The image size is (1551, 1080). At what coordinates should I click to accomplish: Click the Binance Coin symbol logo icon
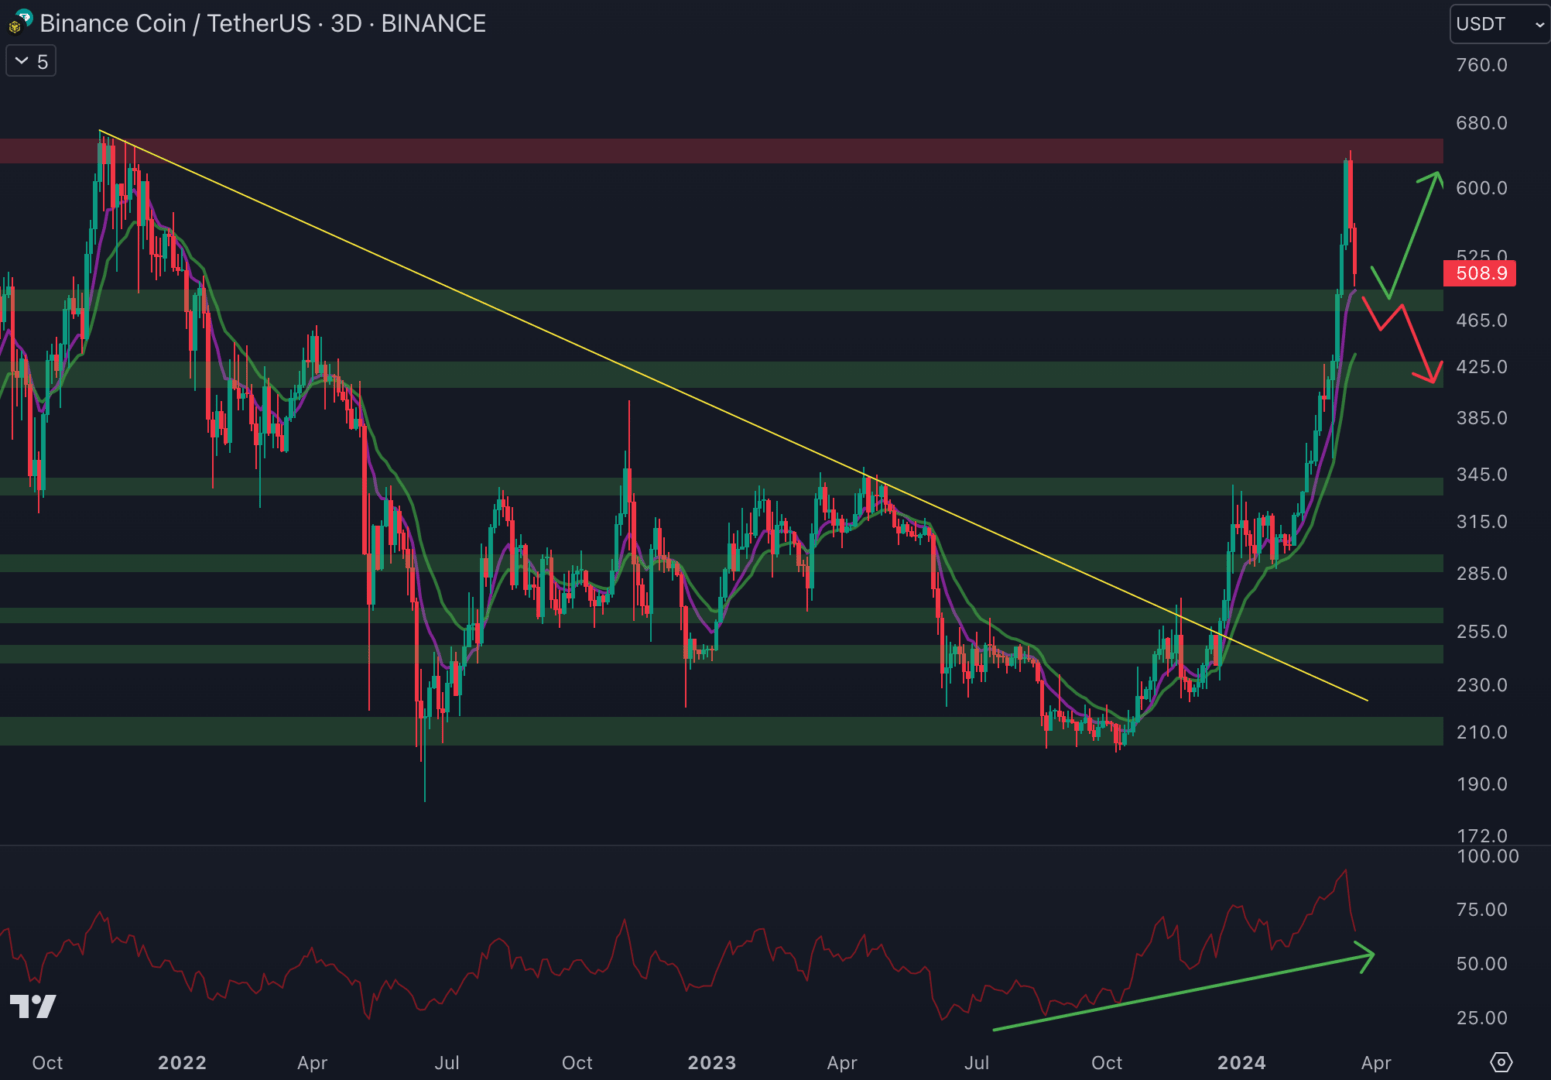(x=19, y=22)
